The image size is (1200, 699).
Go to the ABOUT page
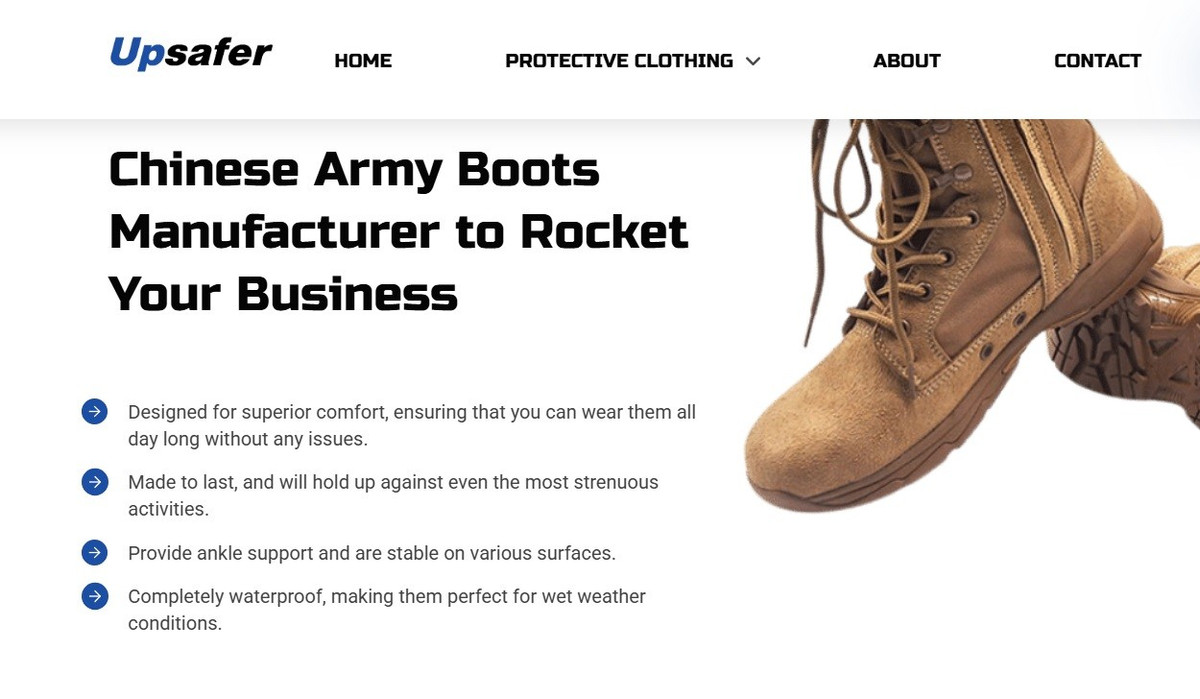tap(907, 61)
